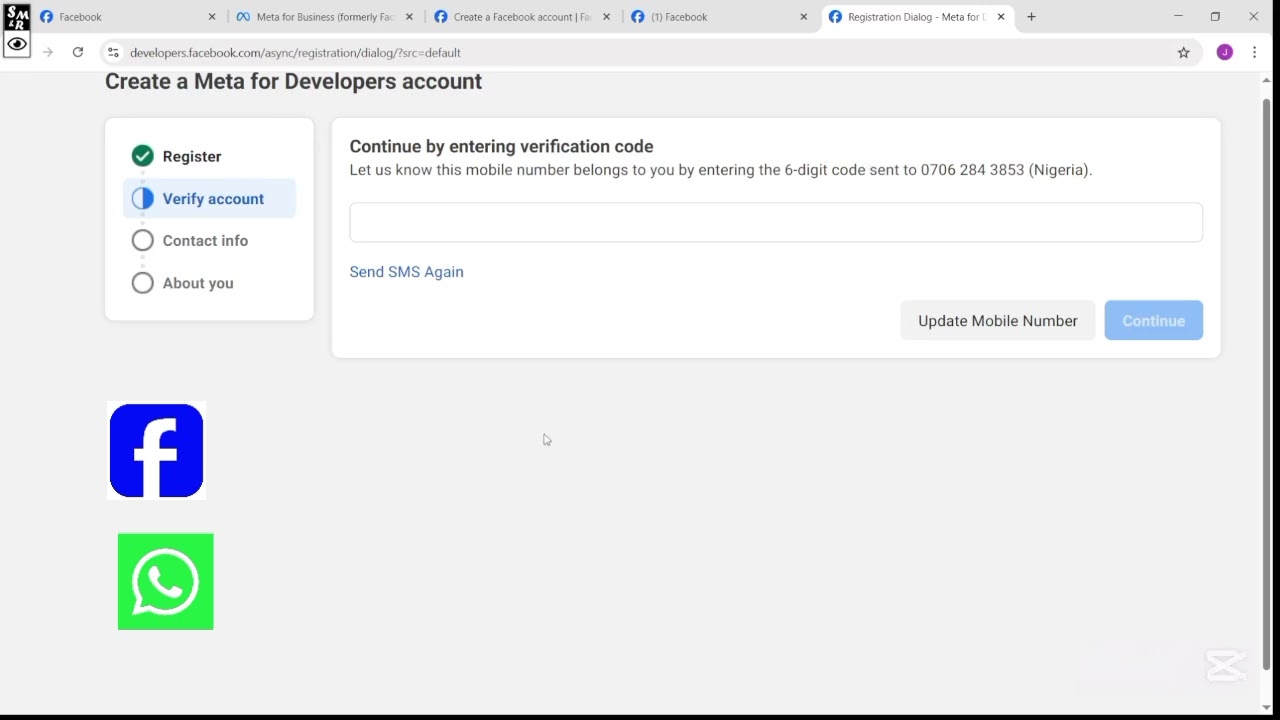Click the About you step circle
This screenshot has width=1280, height=720.
[x=143, y=283]
